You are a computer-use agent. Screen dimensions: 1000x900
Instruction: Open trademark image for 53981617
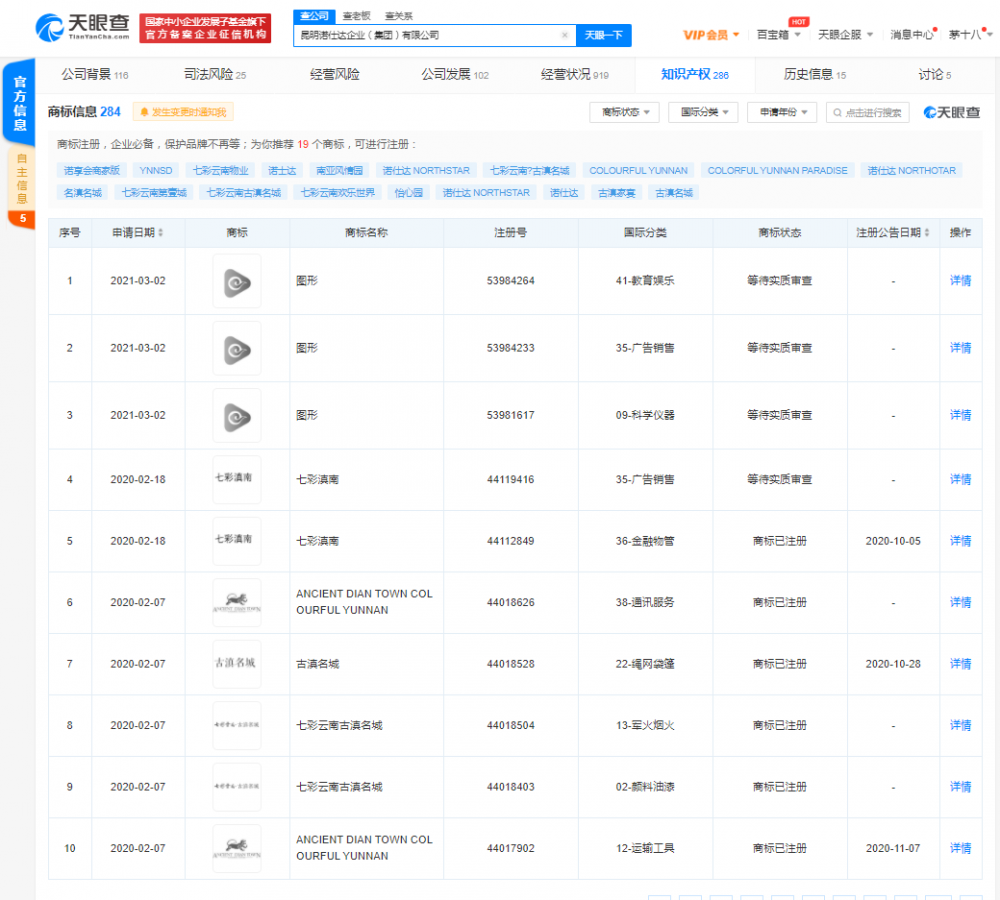237,416
